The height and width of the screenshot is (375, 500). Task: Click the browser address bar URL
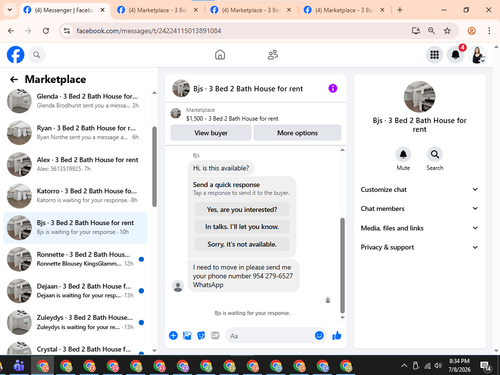click(149, 31)
